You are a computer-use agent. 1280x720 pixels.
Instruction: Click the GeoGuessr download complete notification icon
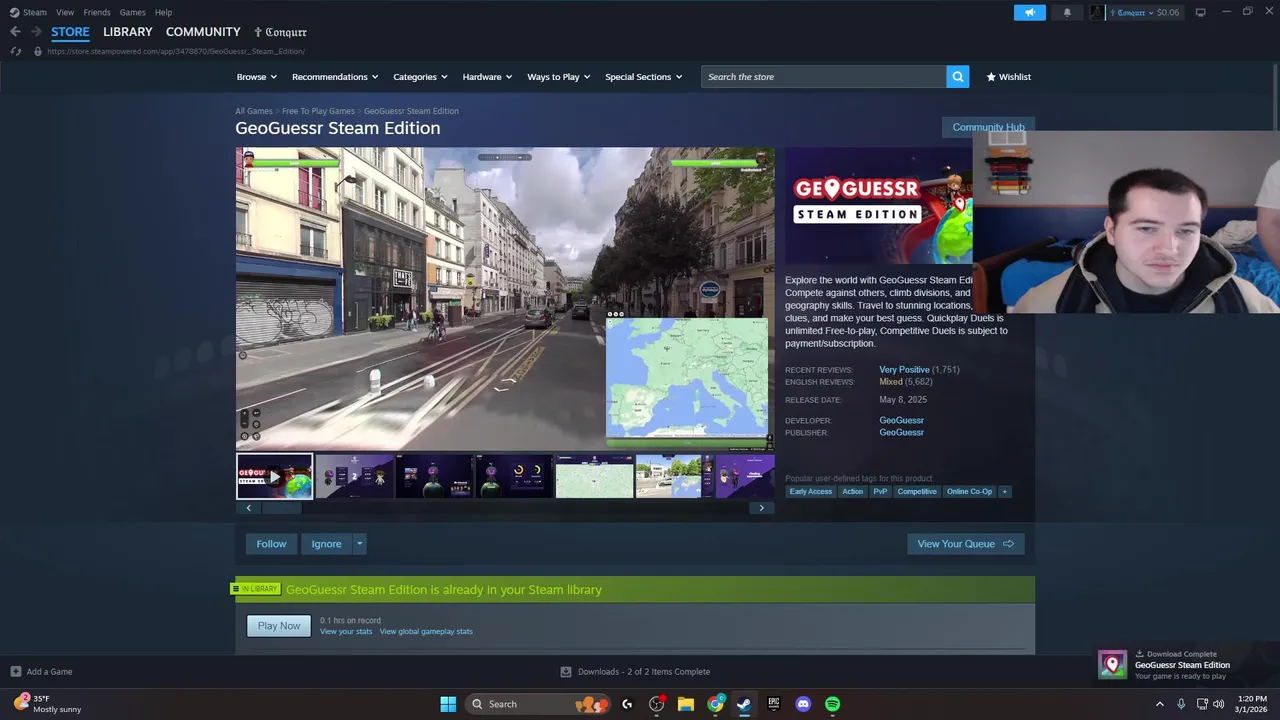tap(1112, 665)
